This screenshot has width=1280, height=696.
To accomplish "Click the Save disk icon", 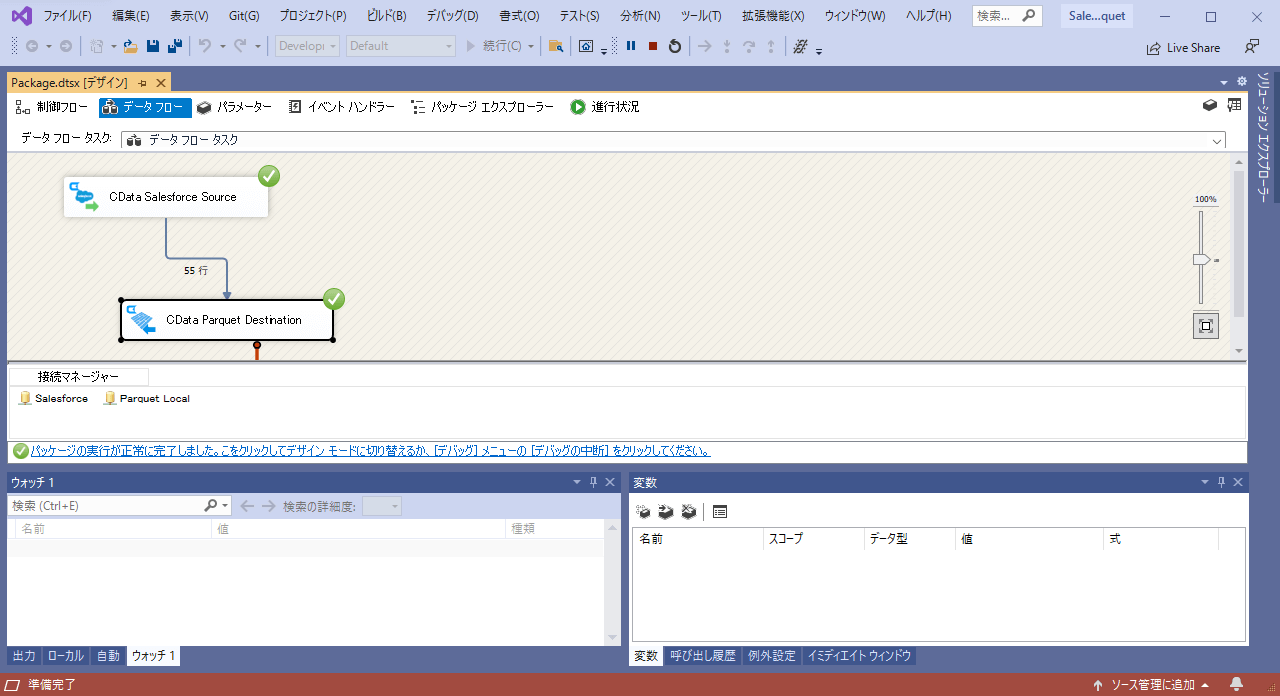I will pos(153,46).
